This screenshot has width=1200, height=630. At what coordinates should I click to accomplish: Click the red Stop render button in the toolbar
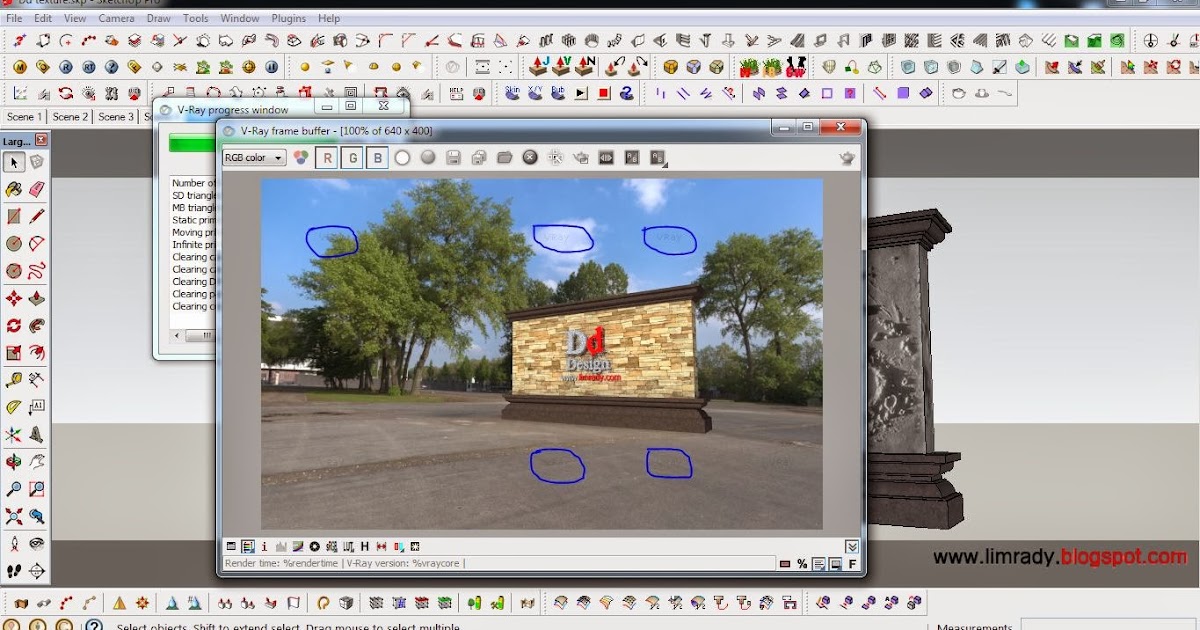coord(604,93)
